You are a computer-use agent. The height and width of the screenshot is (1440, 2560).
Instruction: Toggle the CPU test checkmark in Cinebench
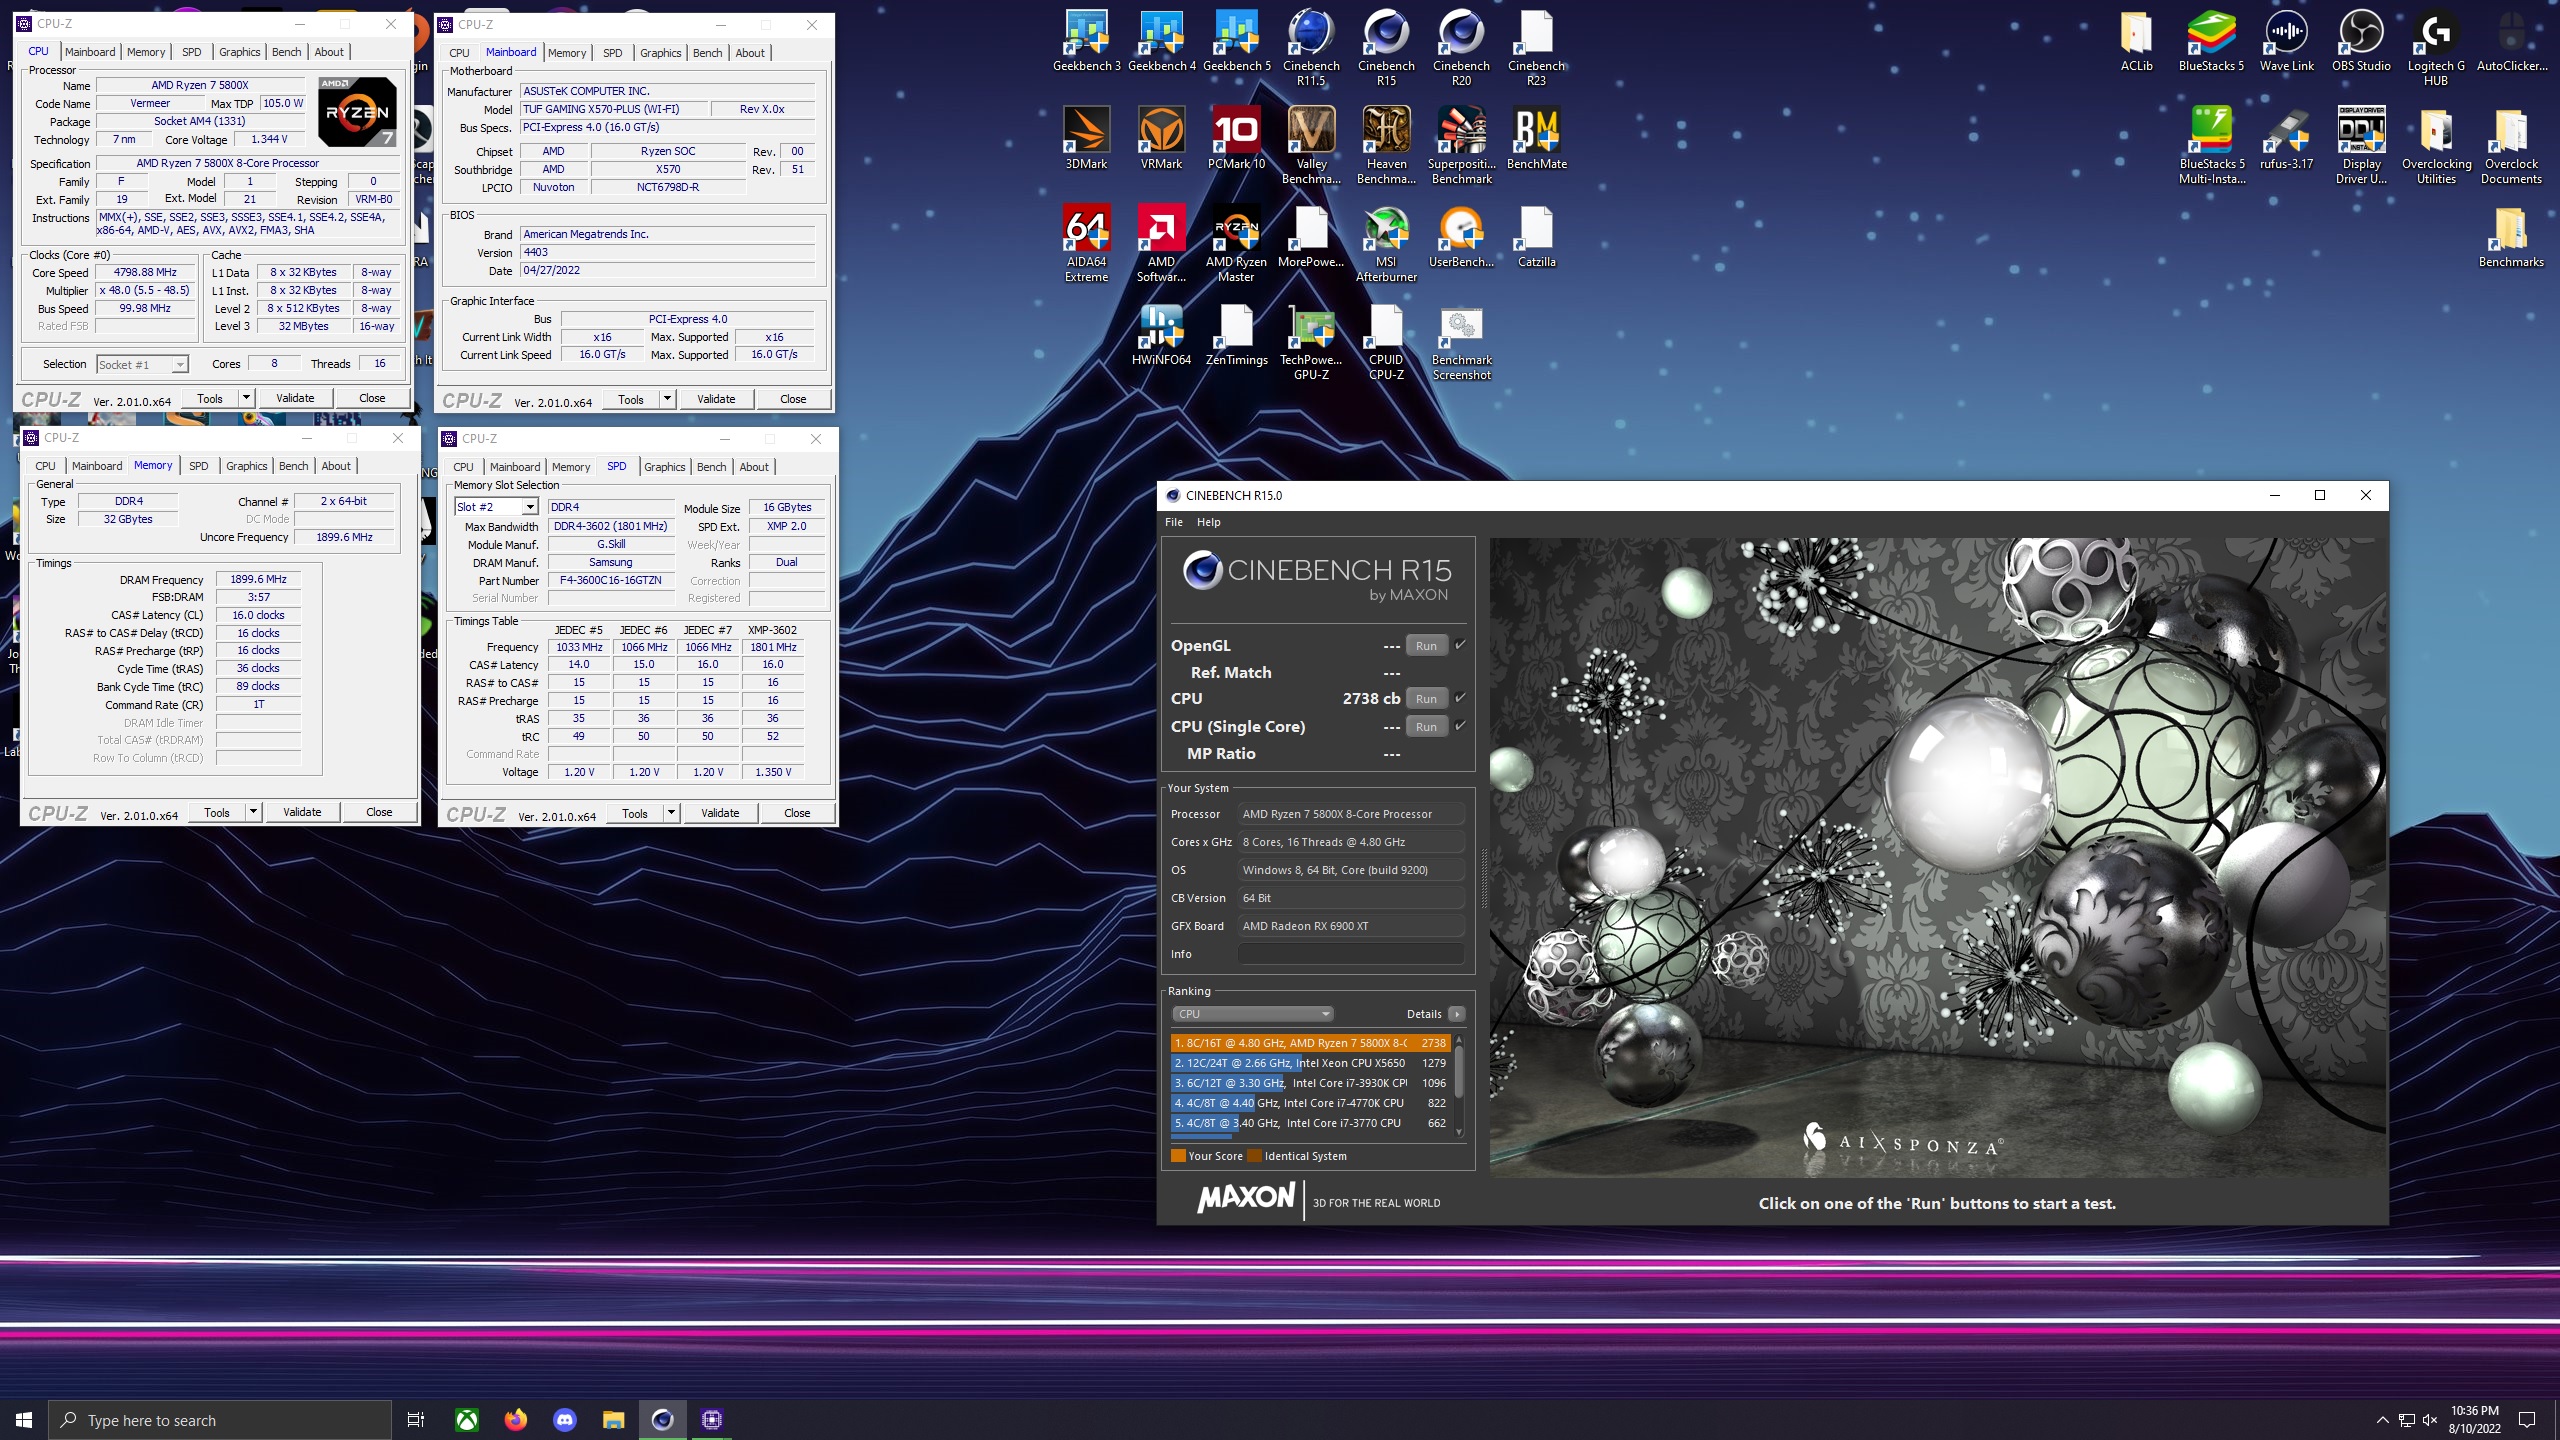1460,698
